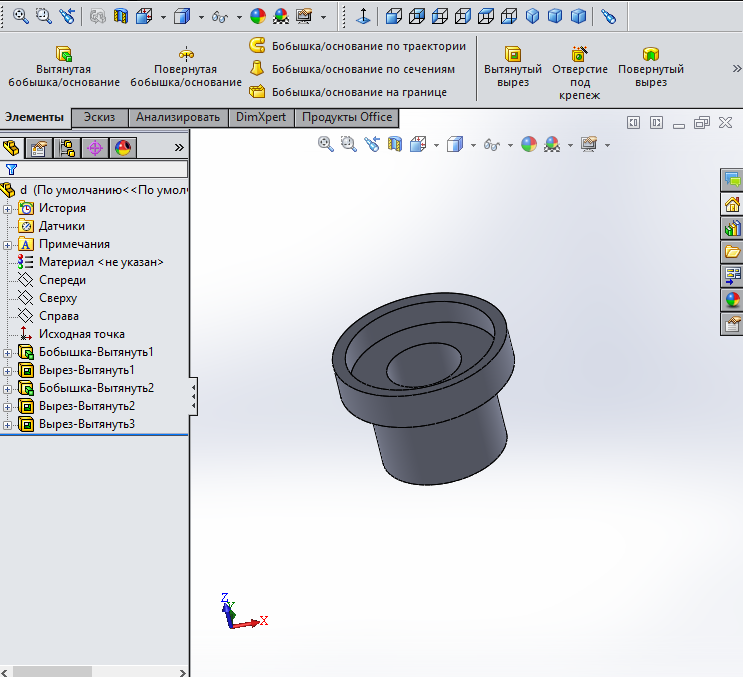
Task: Select the Спереди plane in tree
Action: point(62,280)
